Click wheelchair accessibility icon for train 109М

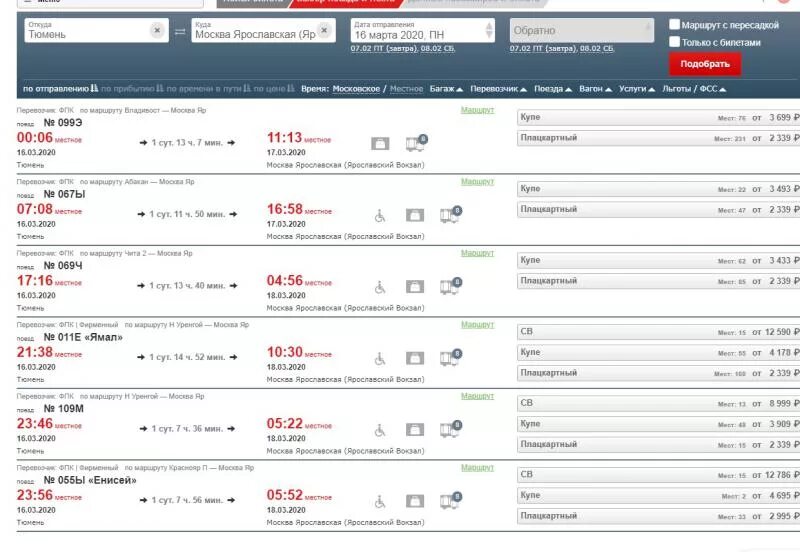pyautogui.click(x=380, y=431)
